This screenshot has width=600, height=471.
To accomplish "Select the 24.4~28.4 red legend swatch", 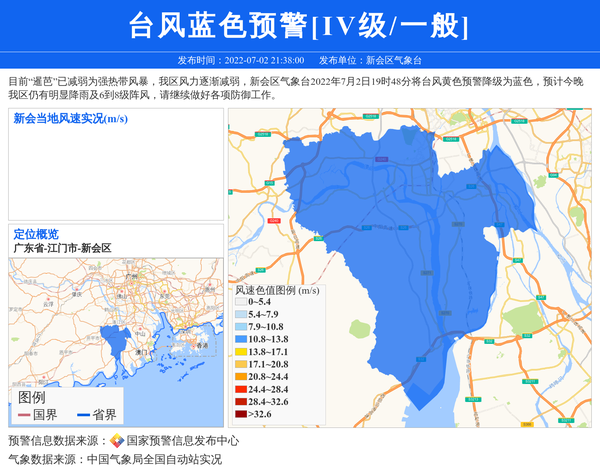I will coord(240,389).
